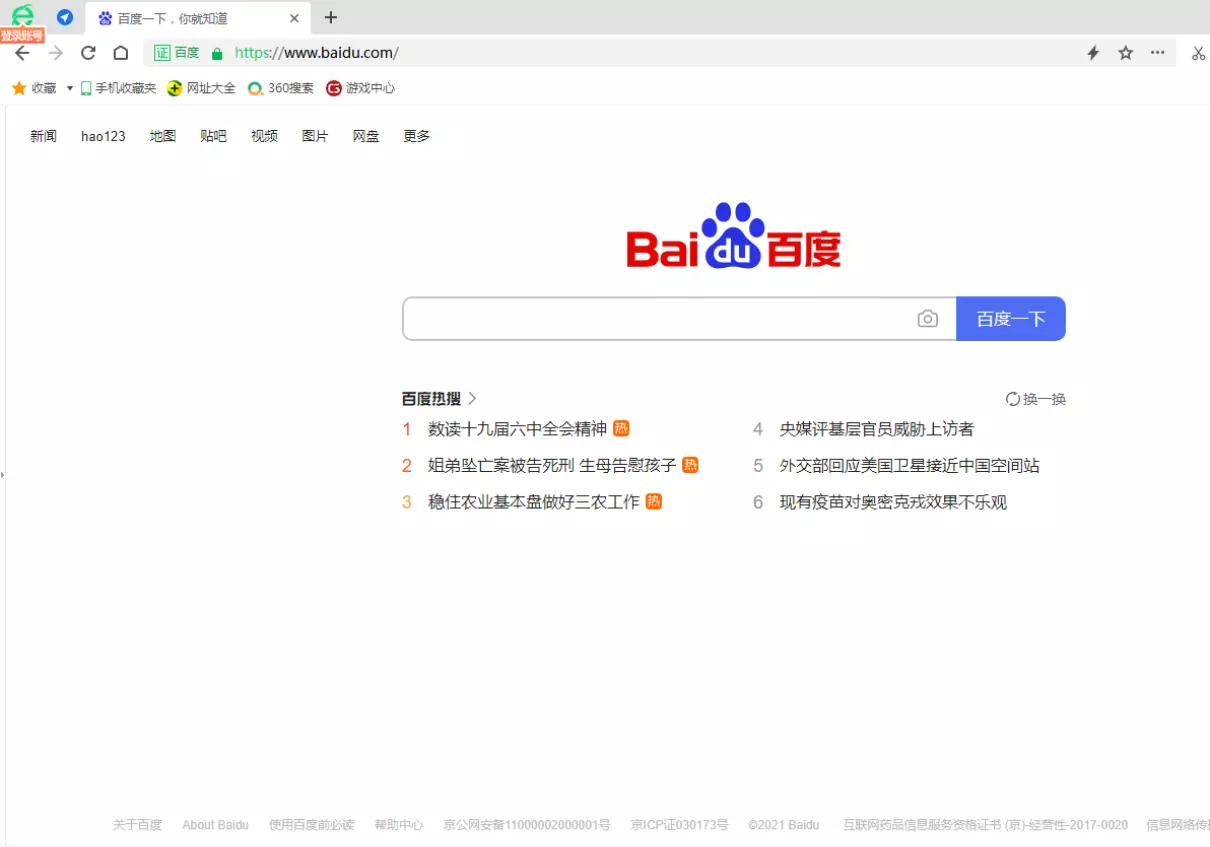Click the camera image search icon

click(x=928, y=319)
